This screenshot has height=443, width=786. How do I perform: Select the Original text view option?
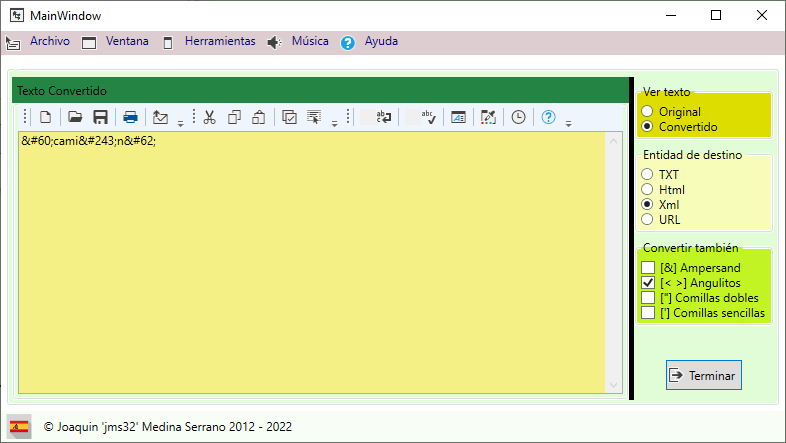pyautogui.click(x=648, y=112)
